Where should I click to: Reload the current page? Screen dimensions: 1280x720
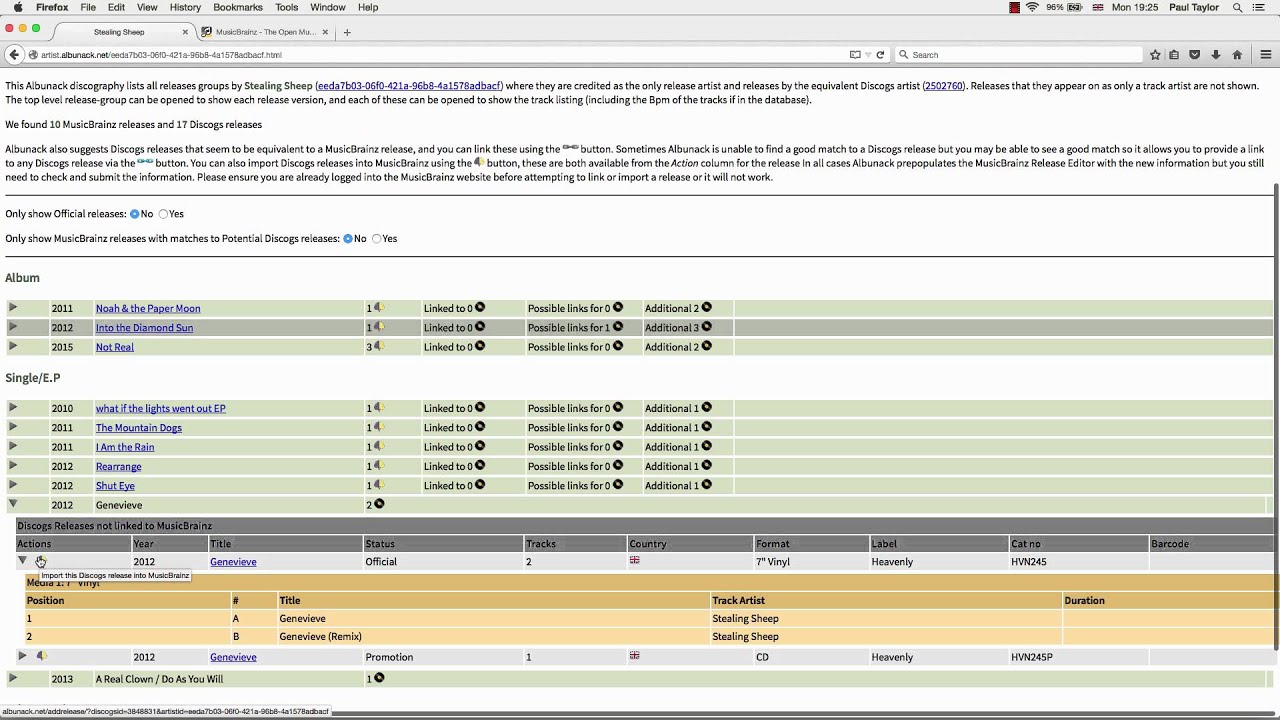[x=880, y=55]
